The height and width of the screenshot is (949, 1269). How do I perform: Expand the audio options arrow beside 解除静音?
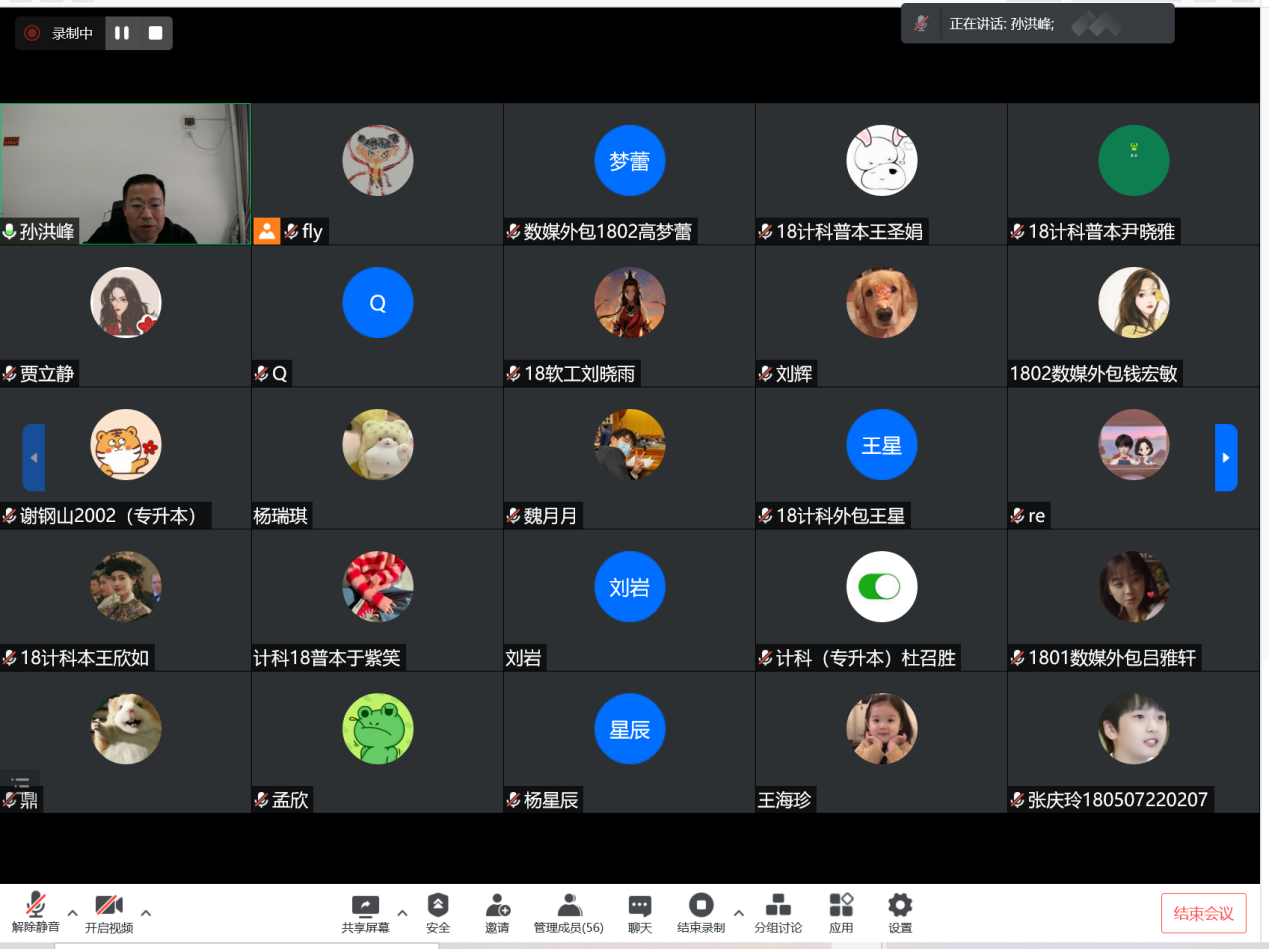point(73,912)
